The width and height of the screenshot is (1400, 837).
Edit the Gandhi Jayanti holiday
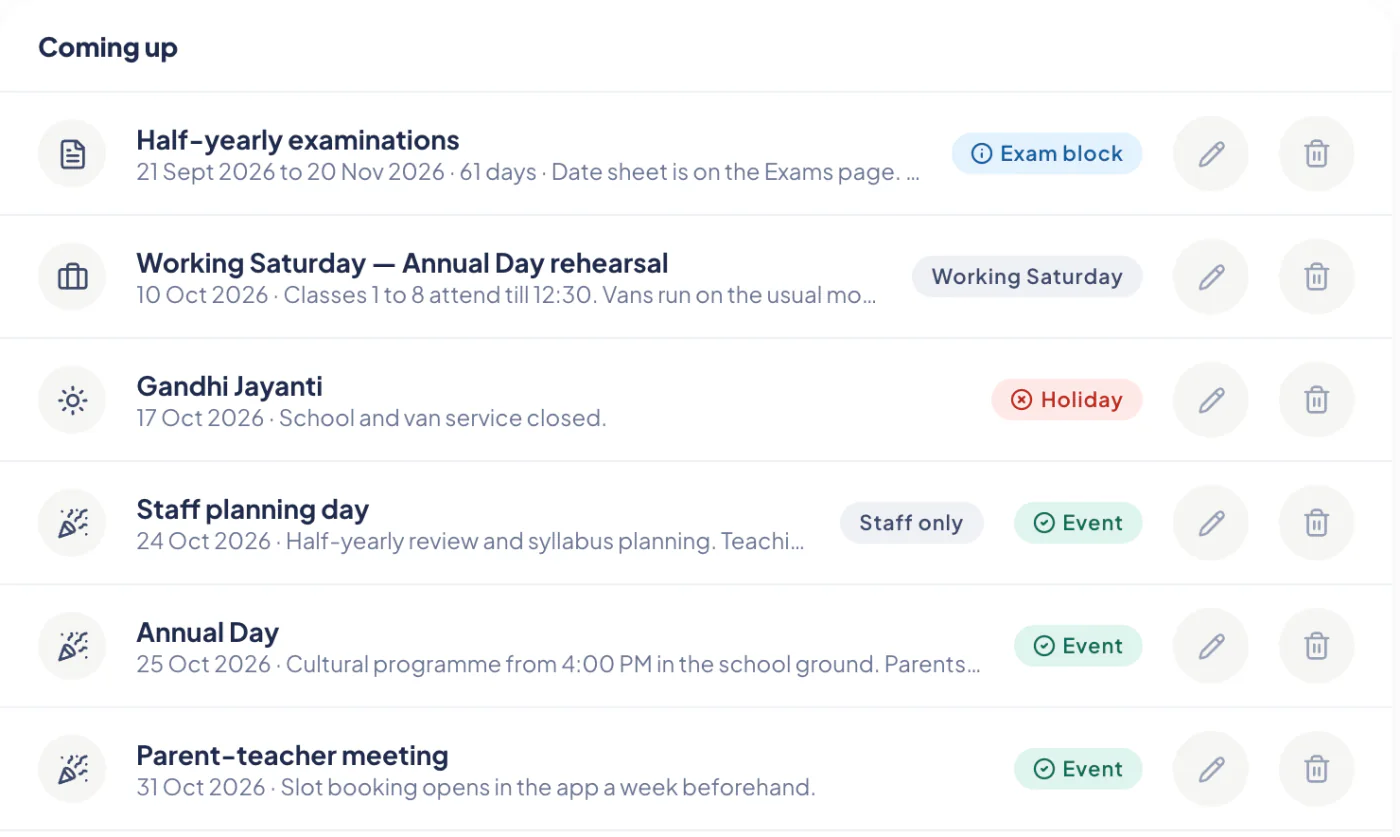click(1211, 400)
